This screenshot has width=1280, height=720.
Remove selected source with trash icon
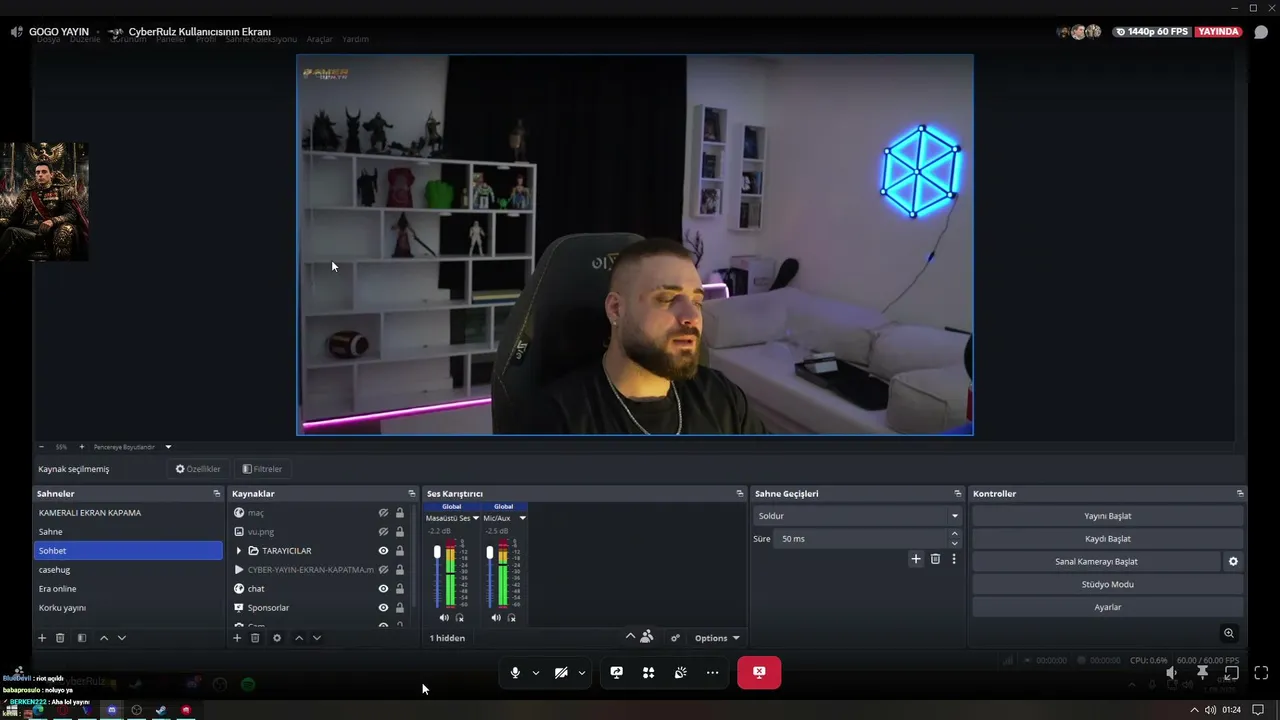tap(255, 638)
